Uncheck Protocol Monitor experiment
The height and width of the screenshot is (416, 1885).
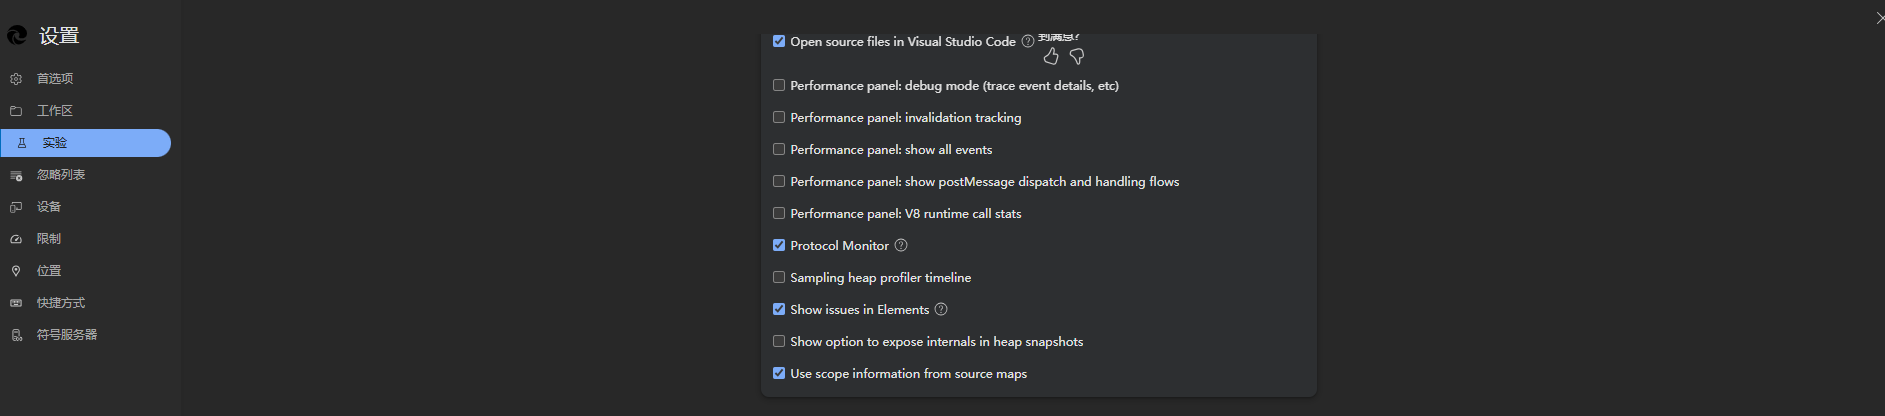click(779, 245)
